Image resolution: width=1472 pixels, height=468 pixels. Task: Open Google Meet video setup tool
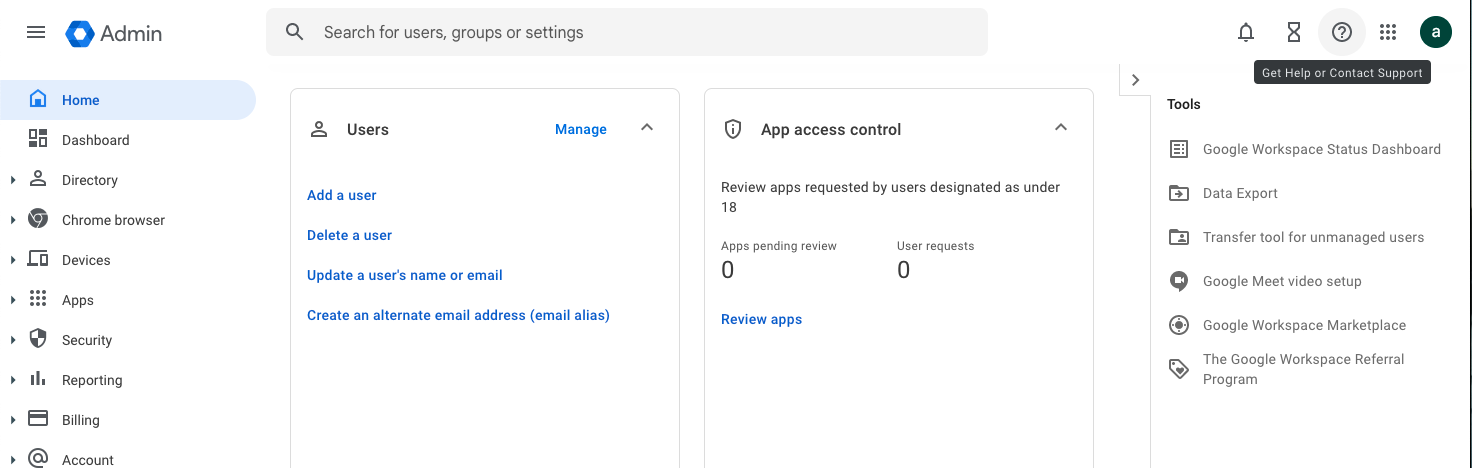[1281, 281]
